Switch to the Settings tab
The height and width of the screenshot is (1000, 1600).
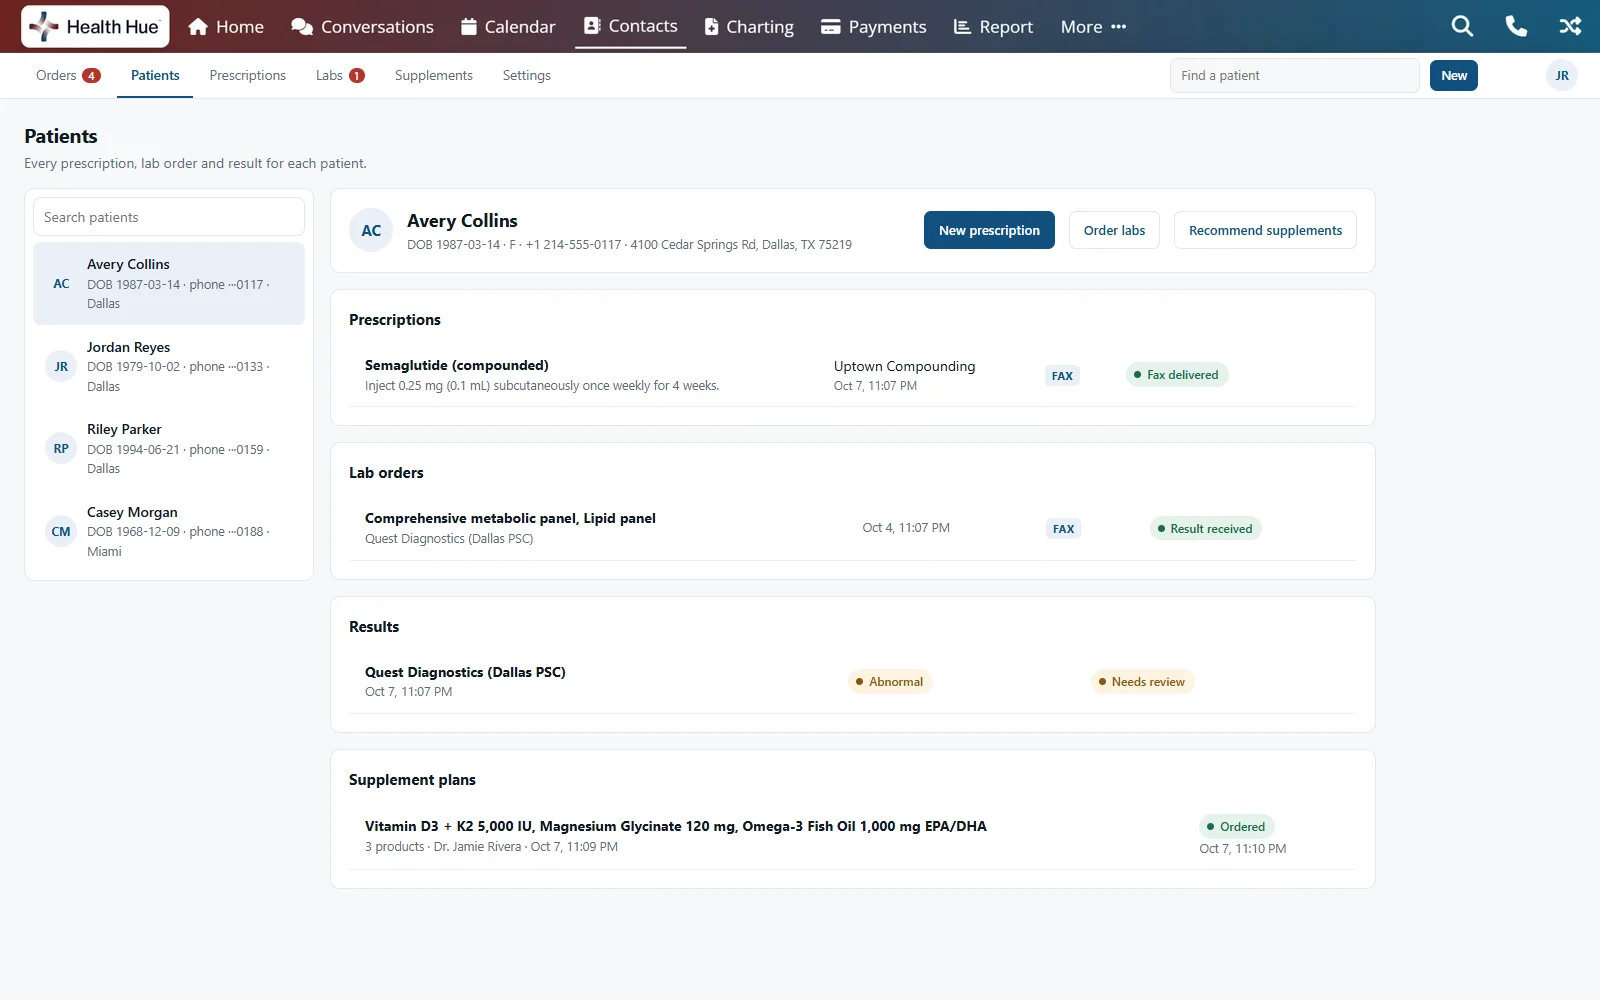[x=526, y=76]
